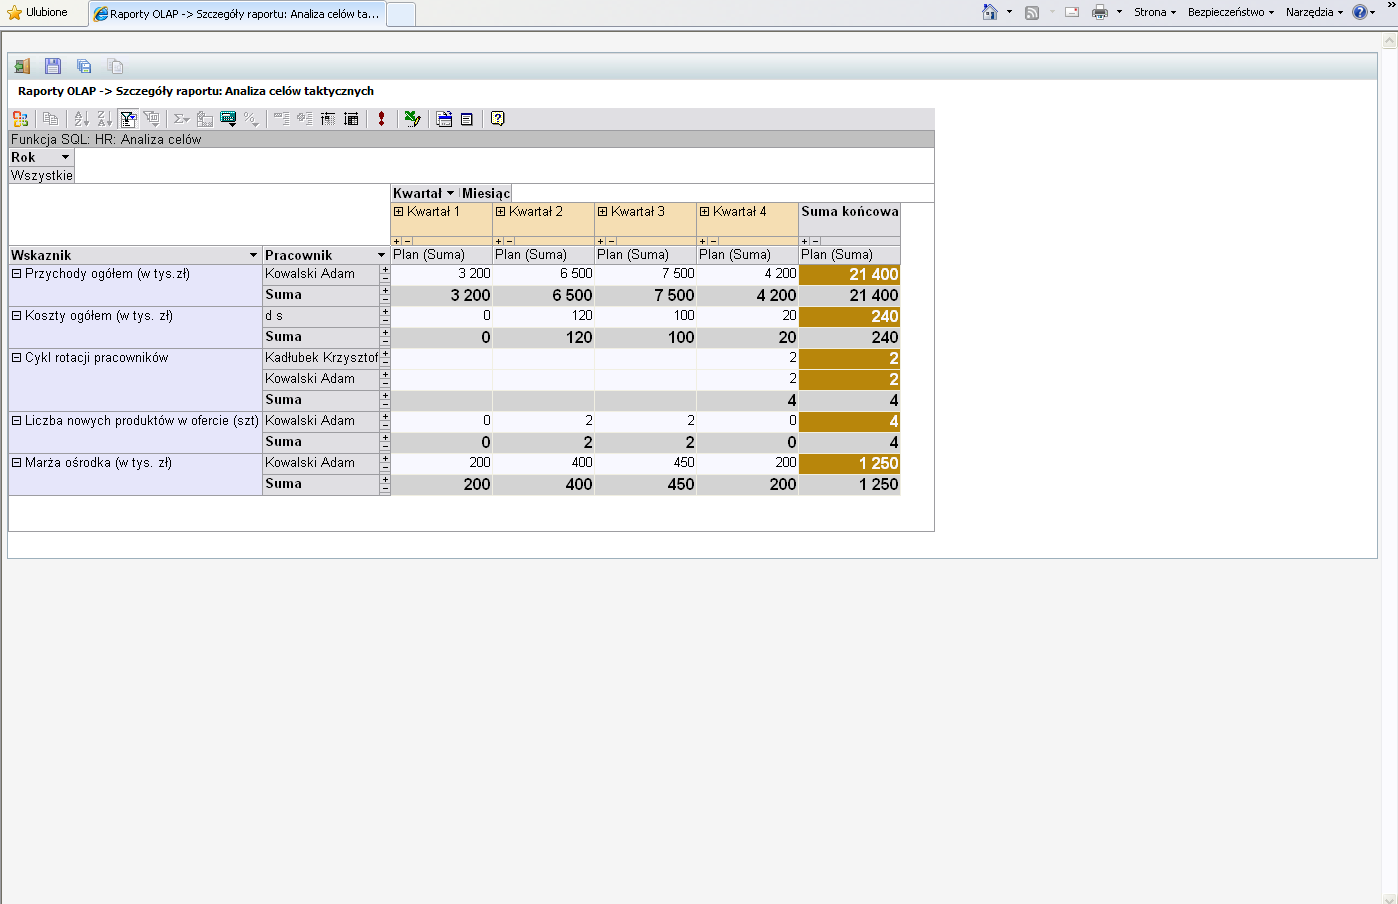This screenshot has height=904, width=1398.
Task: Select Kadłubek Krzysztof employee cell
Action: pos(321,358)
